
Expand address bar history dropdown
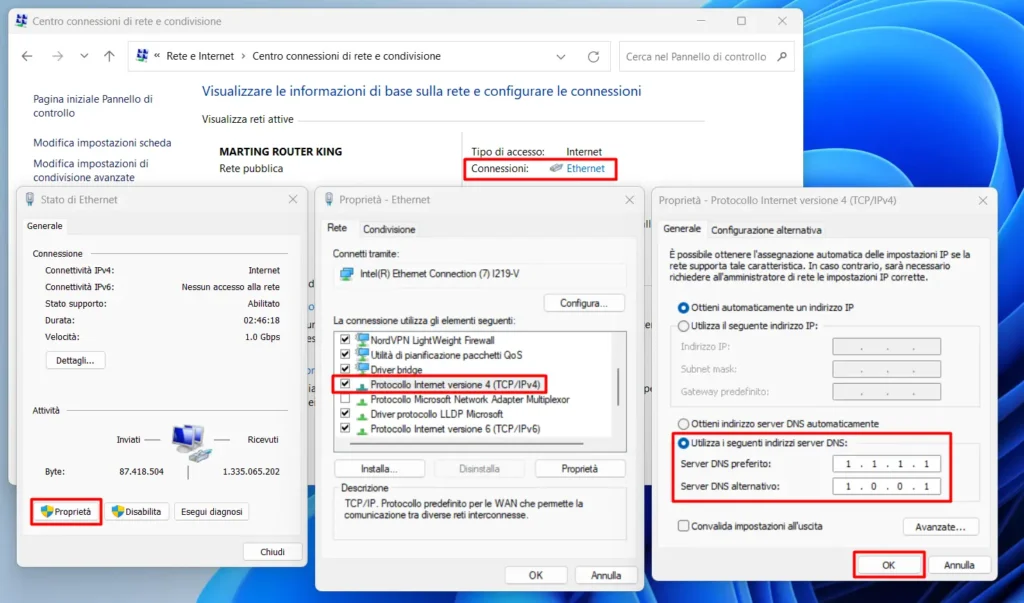click(560, 57)
